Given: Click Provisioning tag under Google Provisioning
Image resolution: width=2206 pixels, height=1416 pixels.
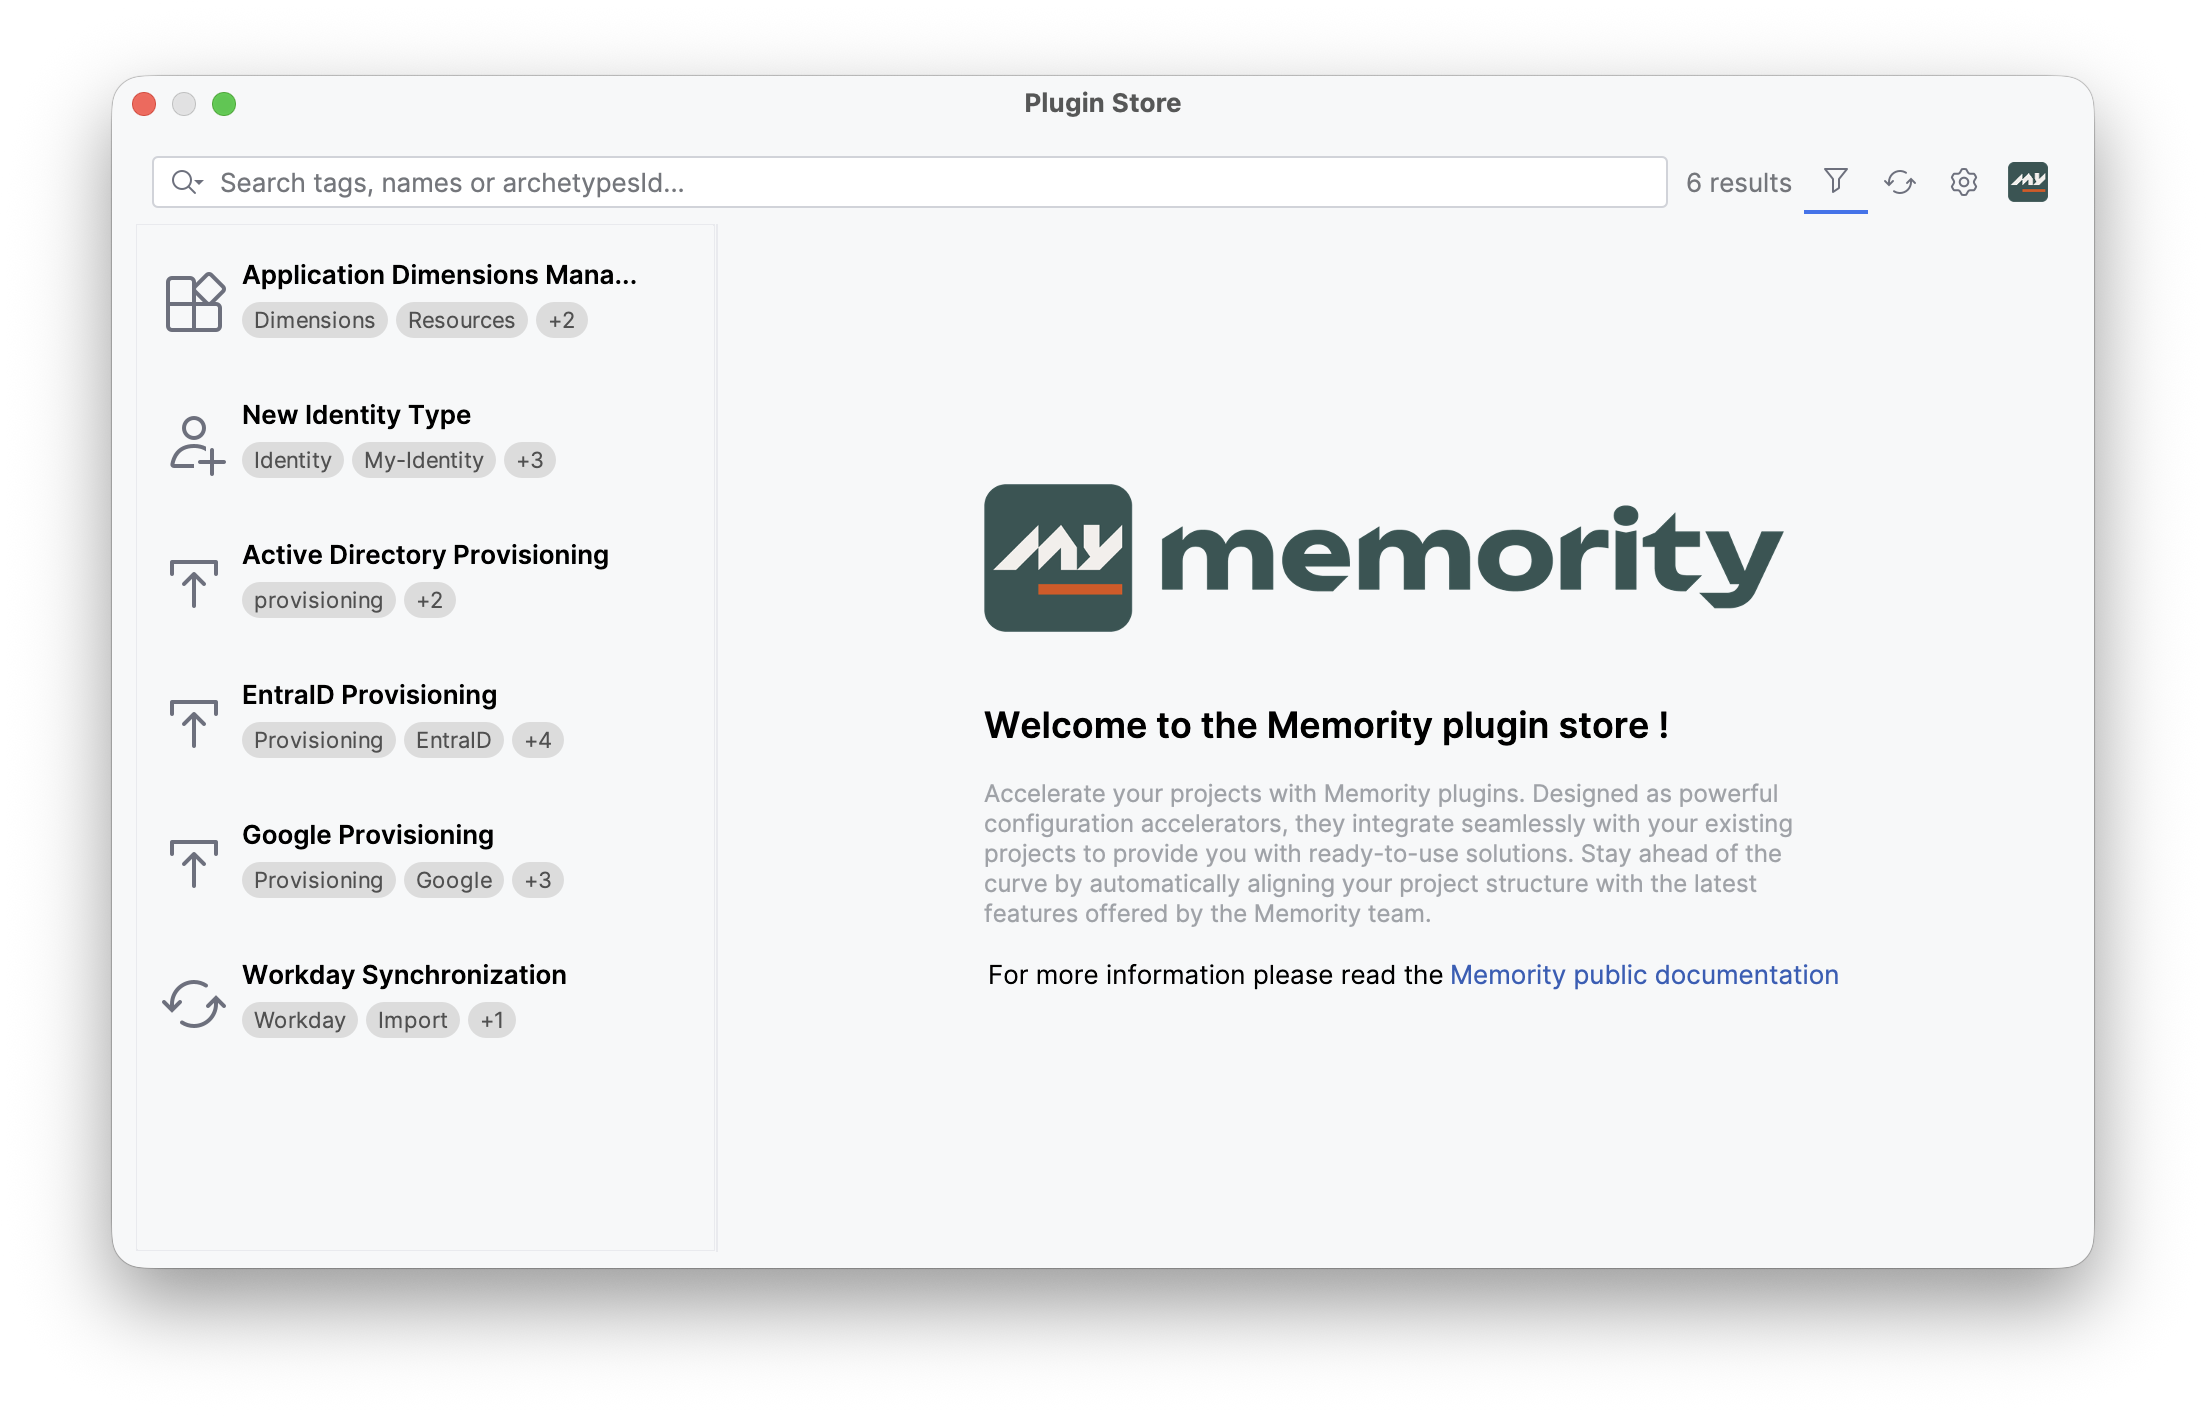Looking at the screenshot, I should pos(318,880).
